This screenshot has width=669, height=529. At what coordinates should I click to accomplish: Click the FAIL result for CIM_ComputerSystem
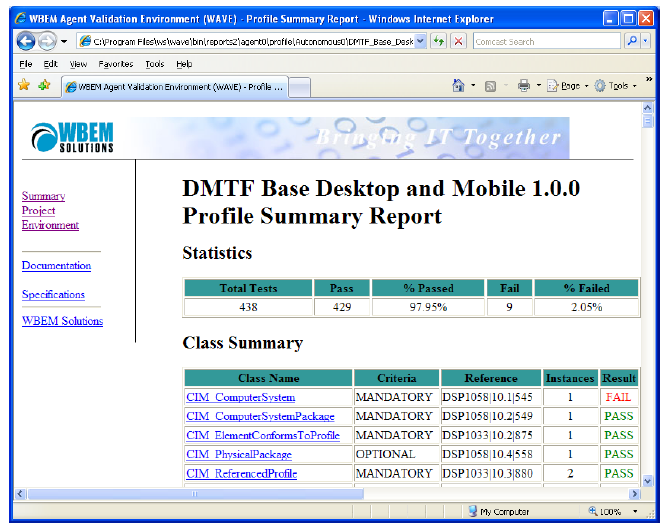point(618,397)
